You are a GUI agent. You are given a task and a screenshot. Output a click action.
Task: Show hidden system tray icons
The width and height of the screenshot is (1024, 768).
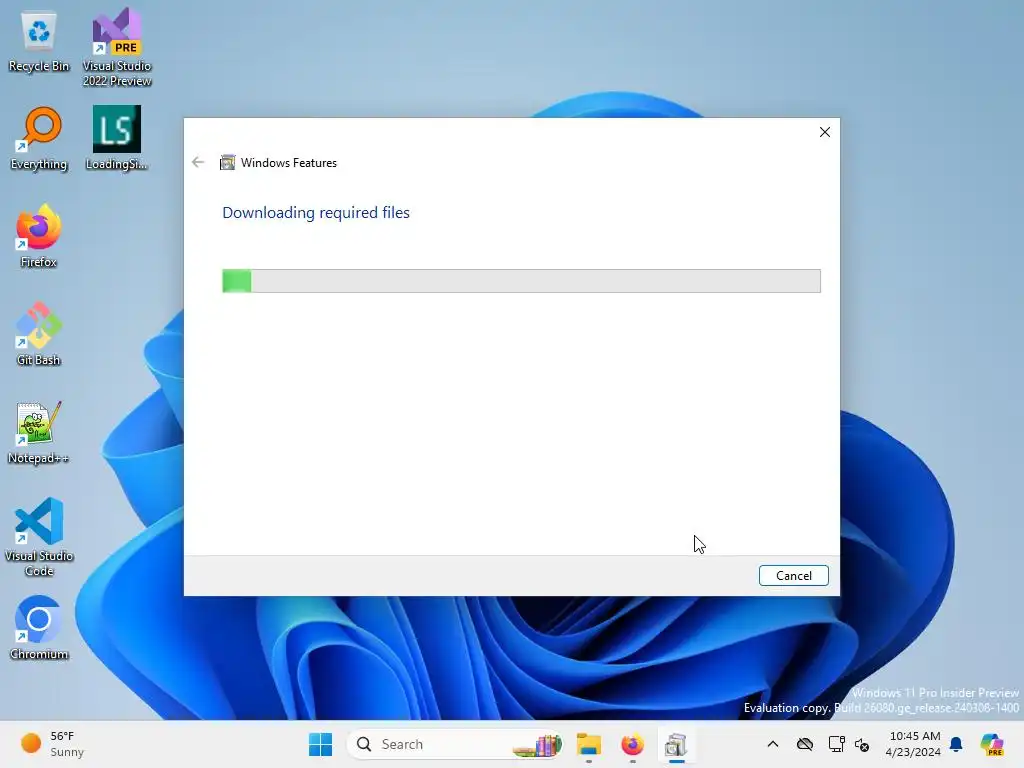click(773, 744)
